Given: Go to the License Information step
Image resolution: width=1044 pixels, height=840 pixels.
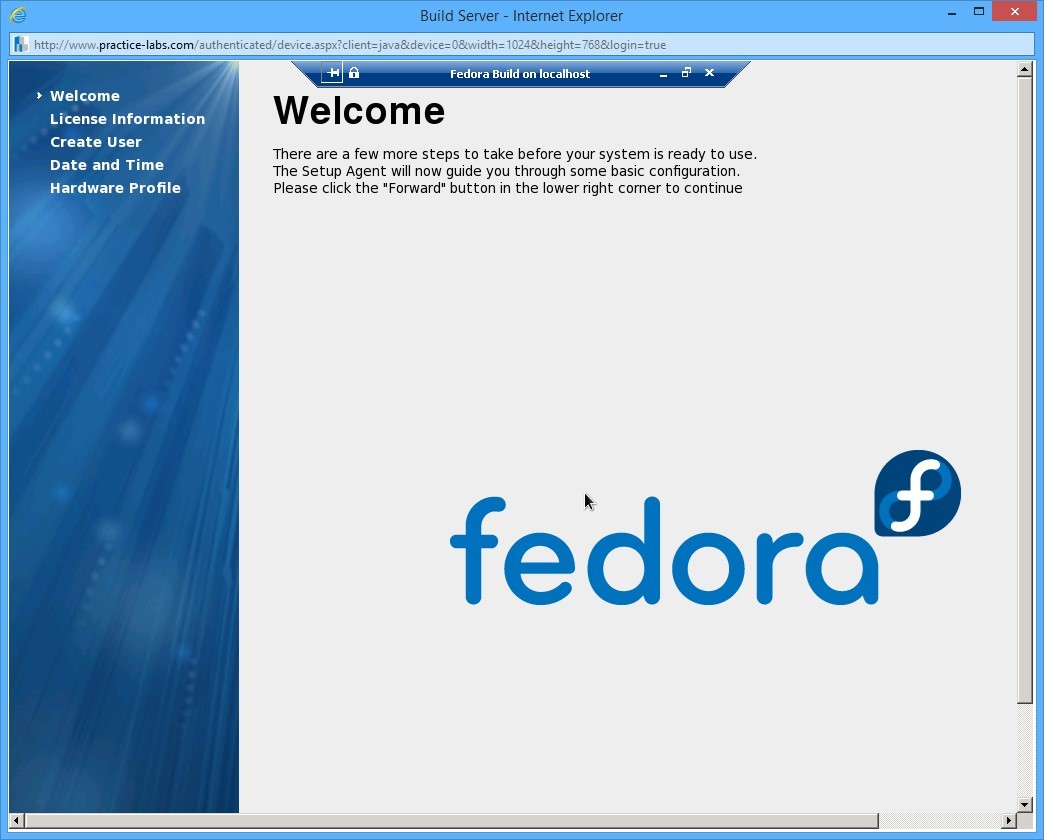Looking at the screenshot, I should tap(127, 119).
